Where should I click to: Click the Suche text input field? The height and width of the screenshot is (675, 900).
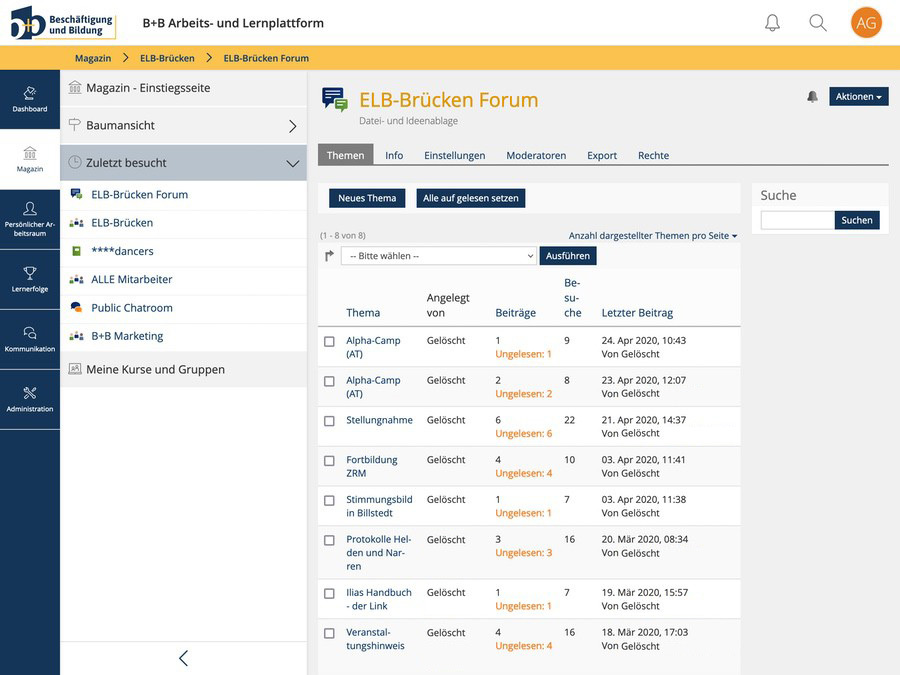click(797, 220)
